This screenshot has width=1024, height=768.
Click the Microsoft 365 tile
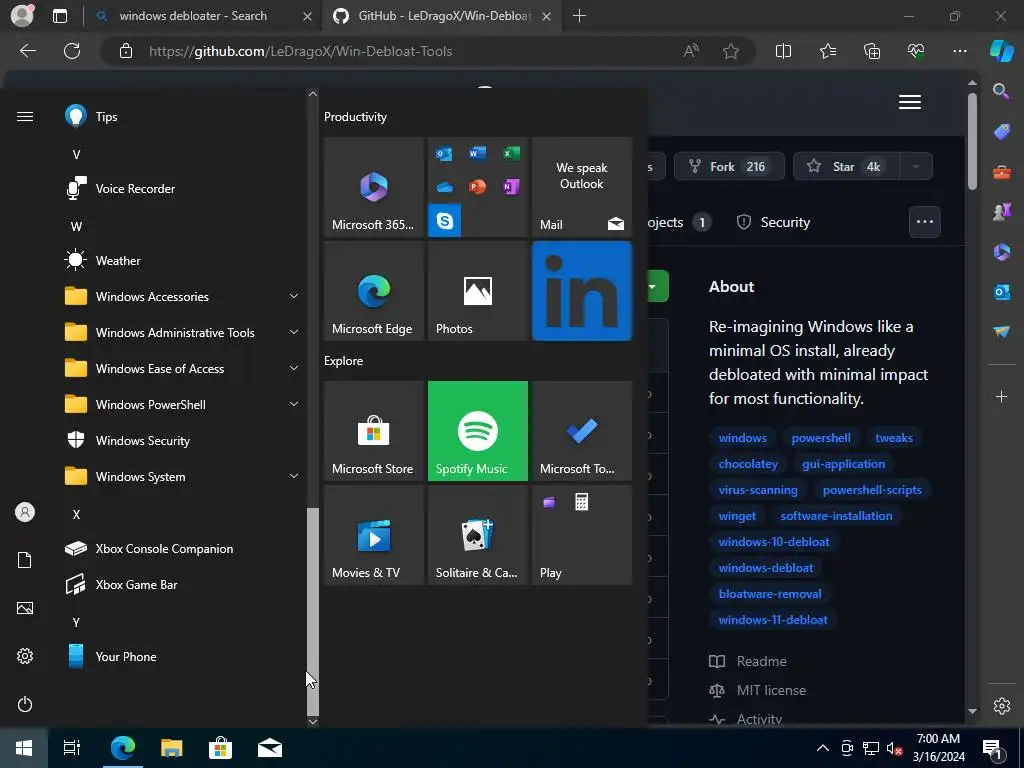(x=374, y=187)
